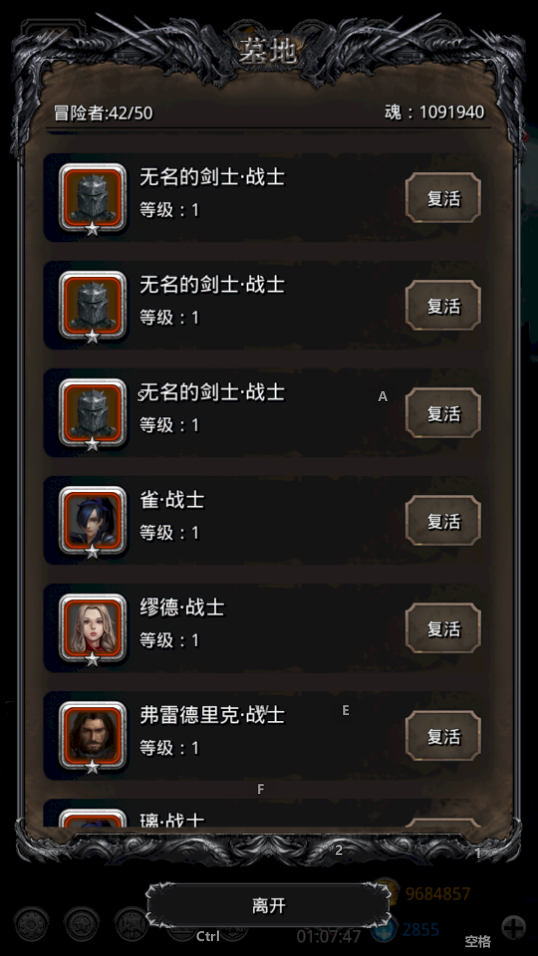Click the plus icon near 空格
The image size is (538, 956).
[x=514, y=928]
